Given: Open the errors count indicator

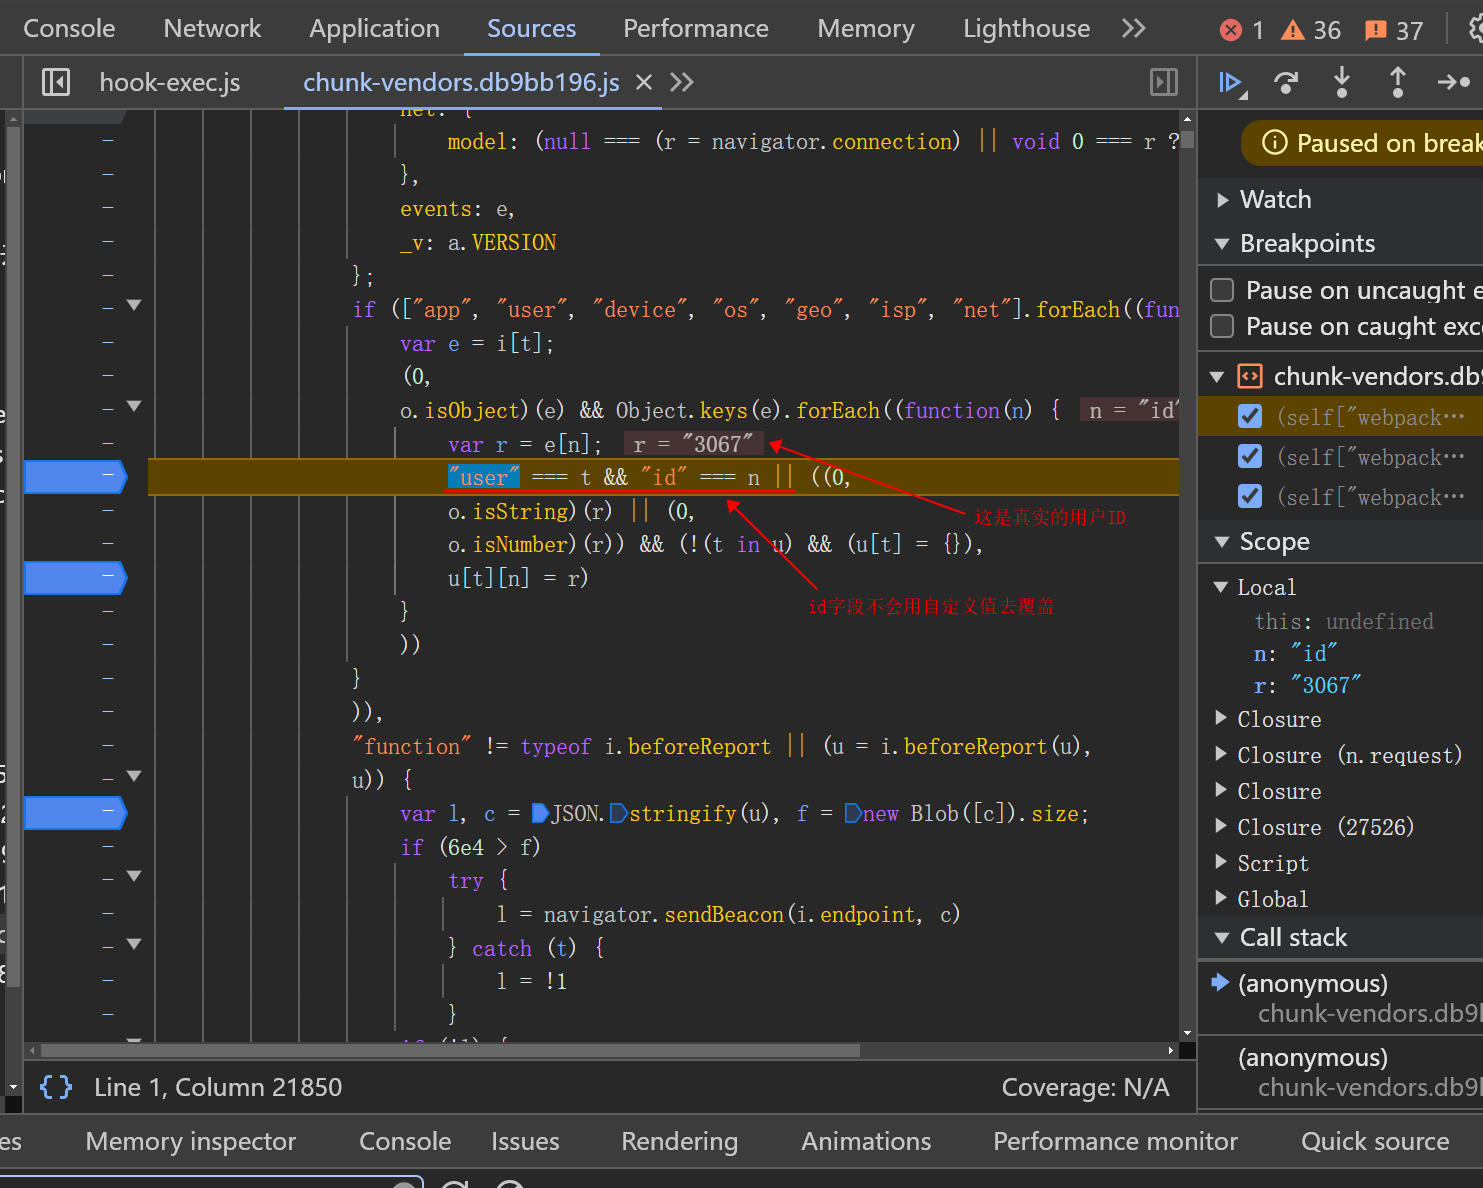Looking at the screenshot, I should [1242, 30].
